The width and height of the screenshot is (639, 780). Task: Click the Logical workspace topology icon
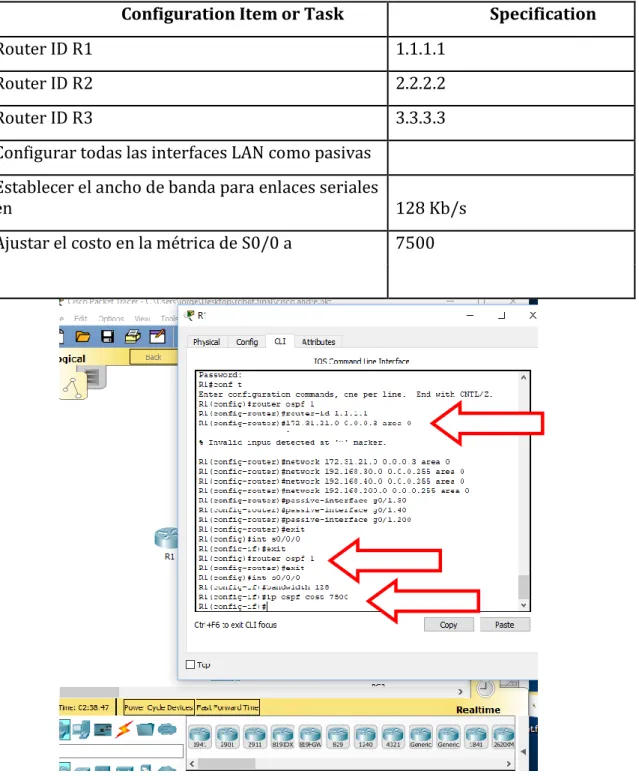pyautogui.click(x=74, y=388)
